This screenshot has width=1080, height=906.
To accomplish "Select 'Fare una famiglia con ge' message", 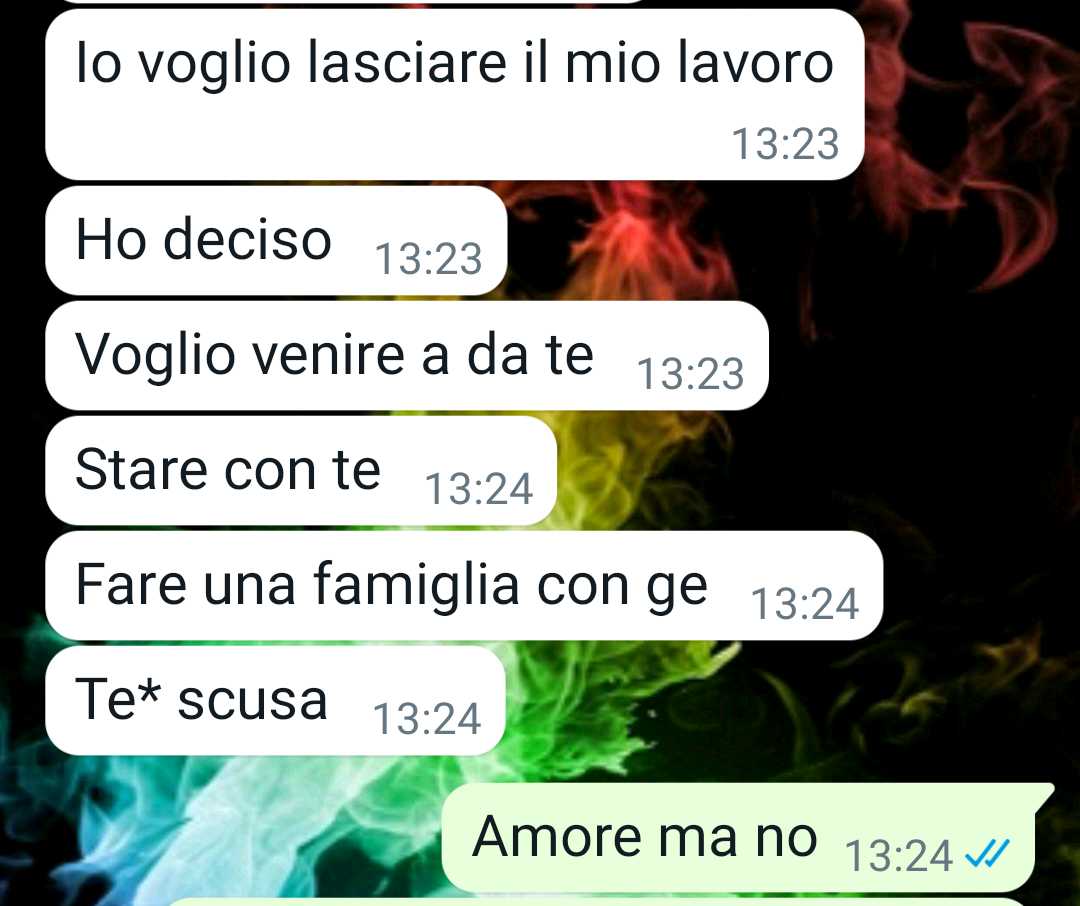I will pyautogui.click(x=464, y=586).
